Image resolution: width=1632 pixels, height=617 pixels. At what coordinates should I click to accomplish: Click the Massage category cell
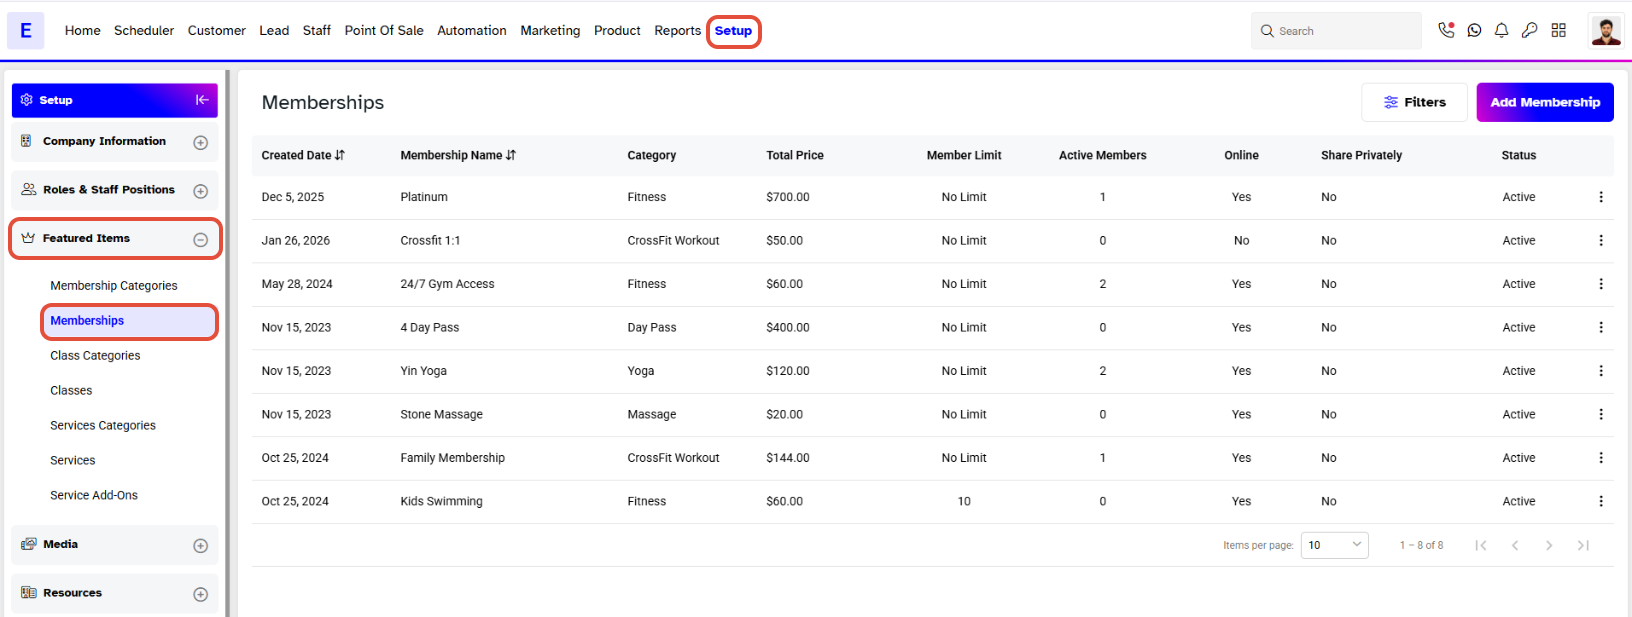[652, 414]
